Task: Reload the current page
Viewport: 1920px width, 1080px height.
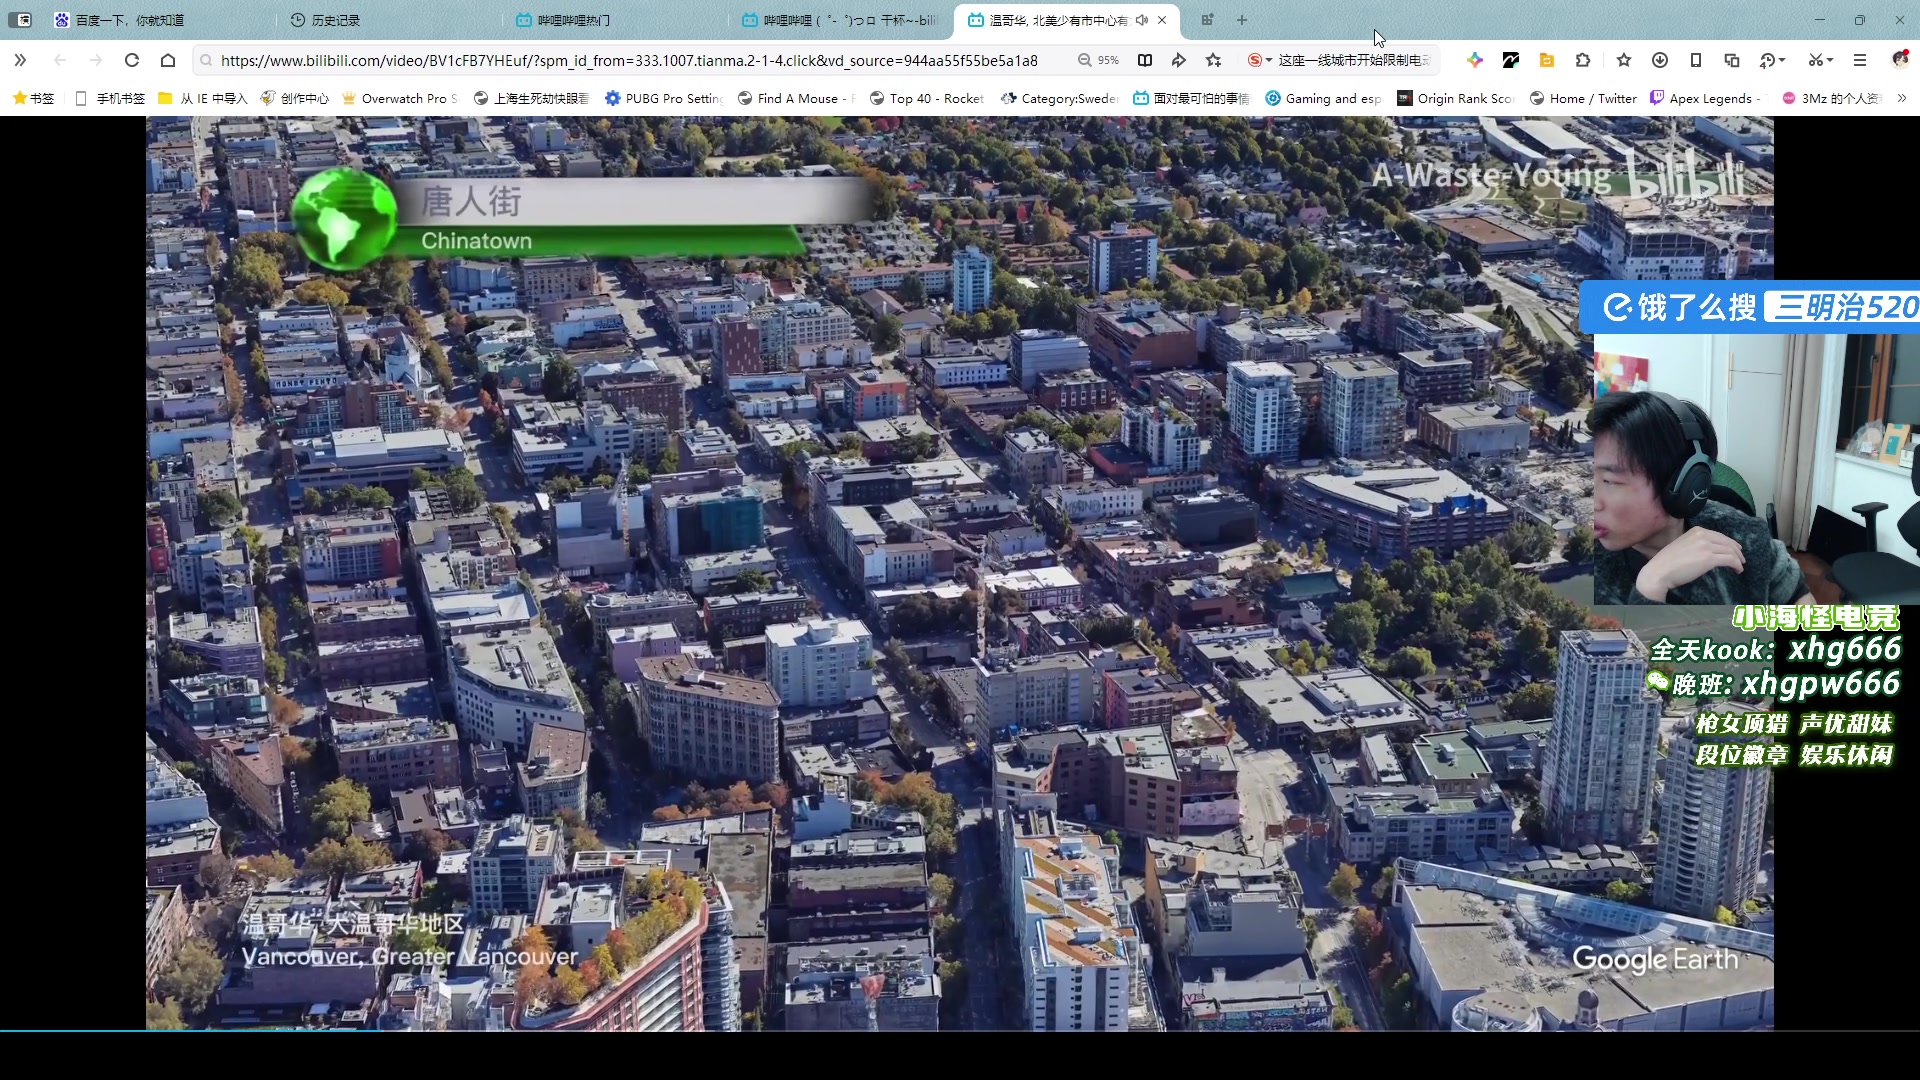Action: (132, 61)
